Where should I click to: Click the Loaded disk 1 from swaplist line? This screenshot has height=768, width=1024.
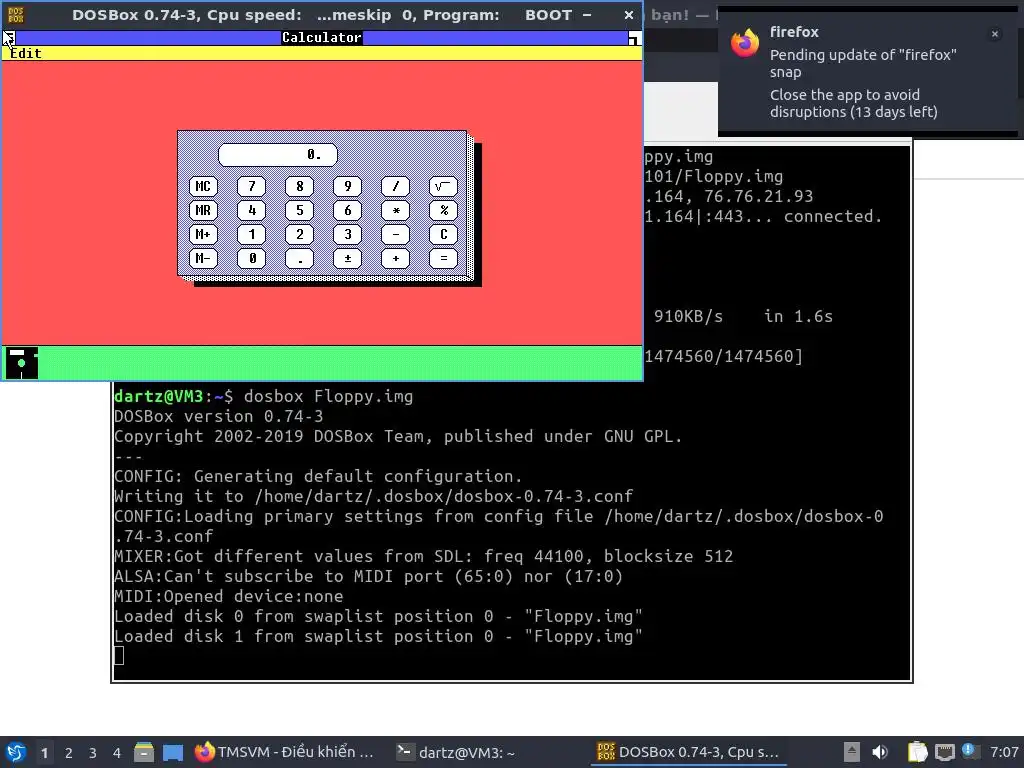[379, 637]
